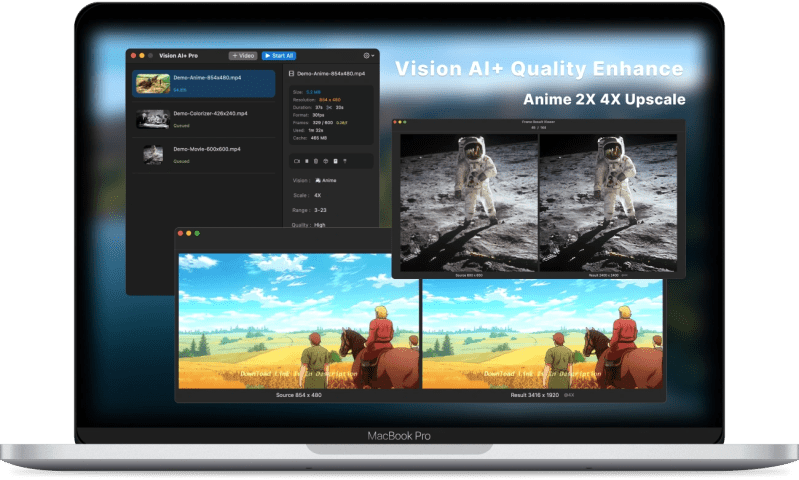
Task: Click the astronaut viewer Result resolution caption
Action: pyautogui.click(x=603, y=275)
